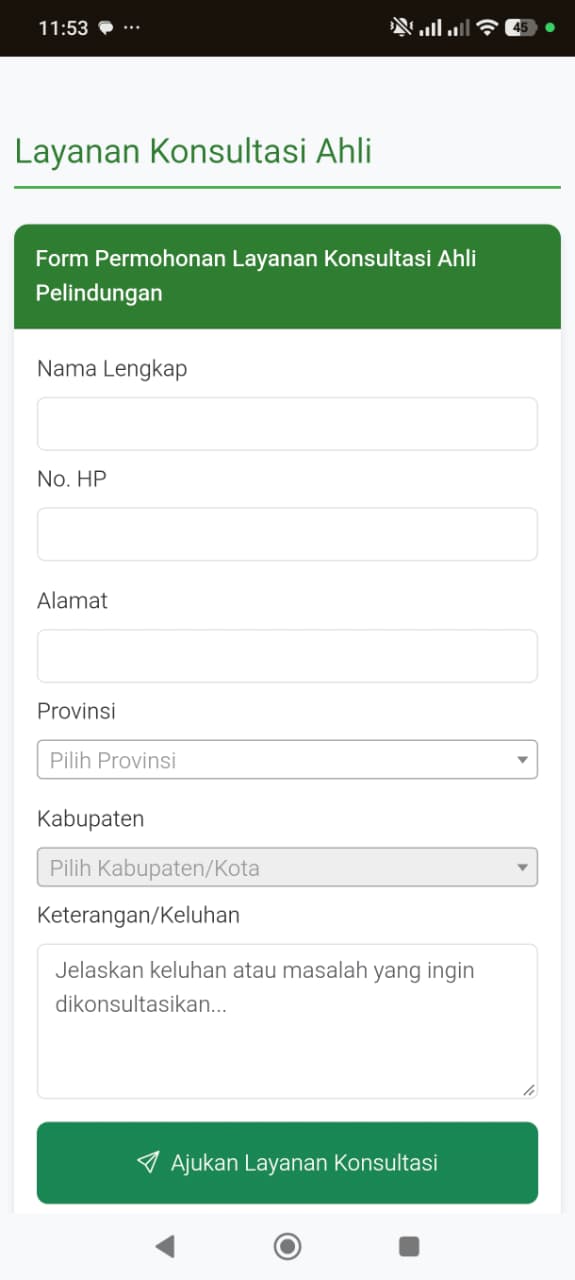The image size is (575, 1280).
Task: Tap the Android back navigation icon
Action: [165, 1245]
